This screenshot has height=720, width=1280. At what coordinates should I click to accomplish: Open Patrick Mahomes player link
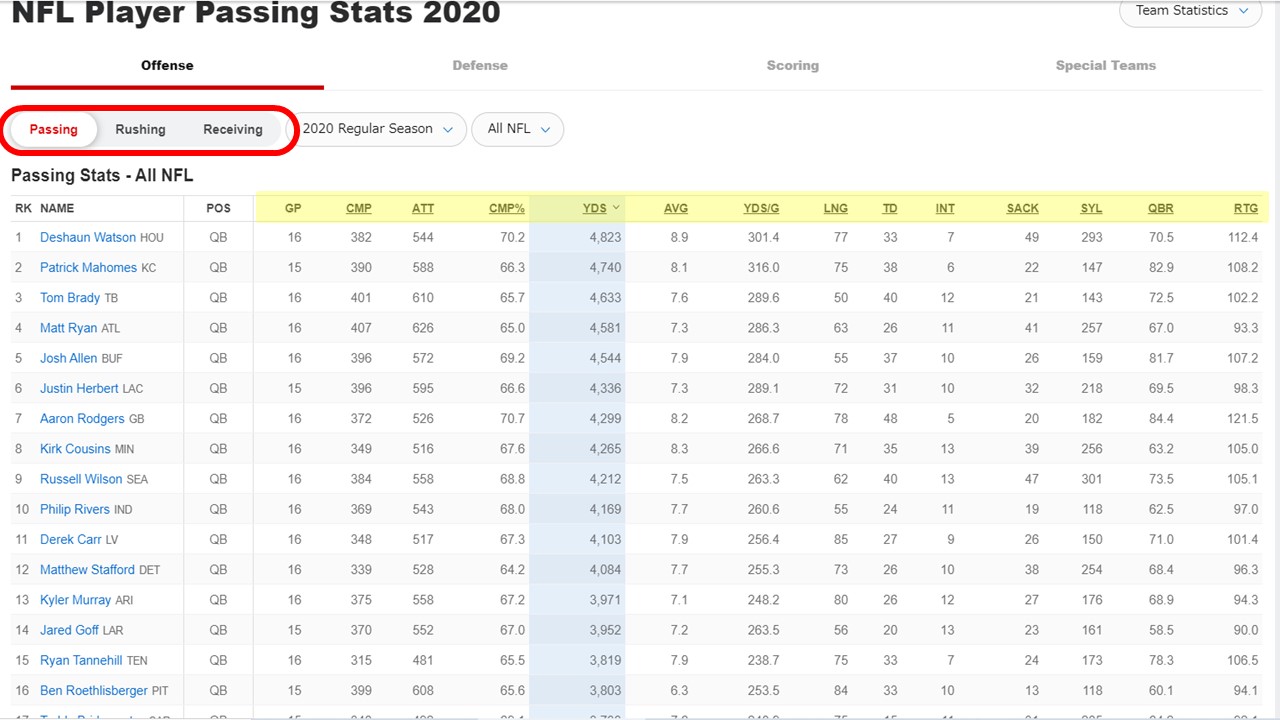coord(88,268)
